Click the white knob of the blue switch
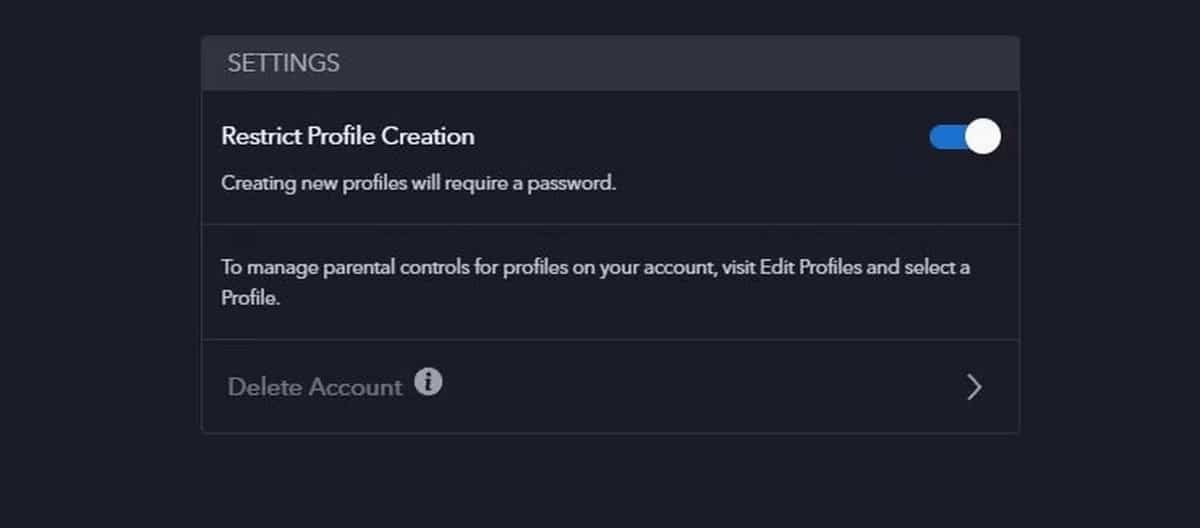This screenshot has width=1200, height=528. tap(983, 137)
